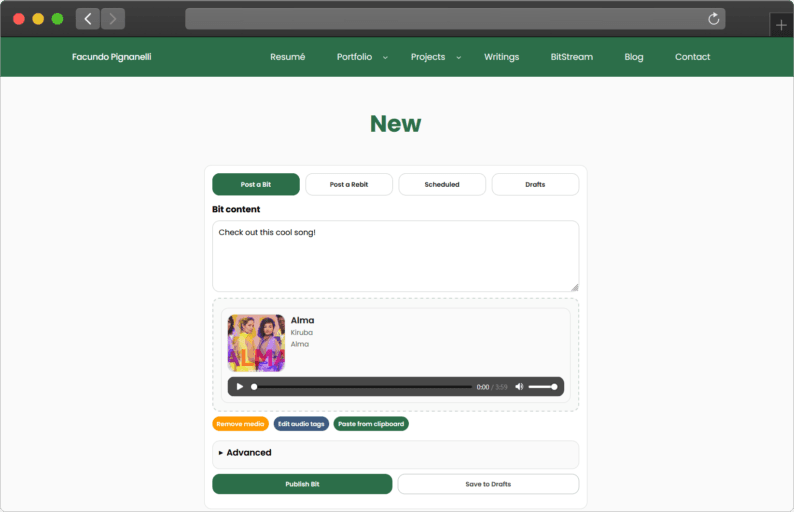
Task: Switch to the Scheduled tab
Action: coord(442,185)
